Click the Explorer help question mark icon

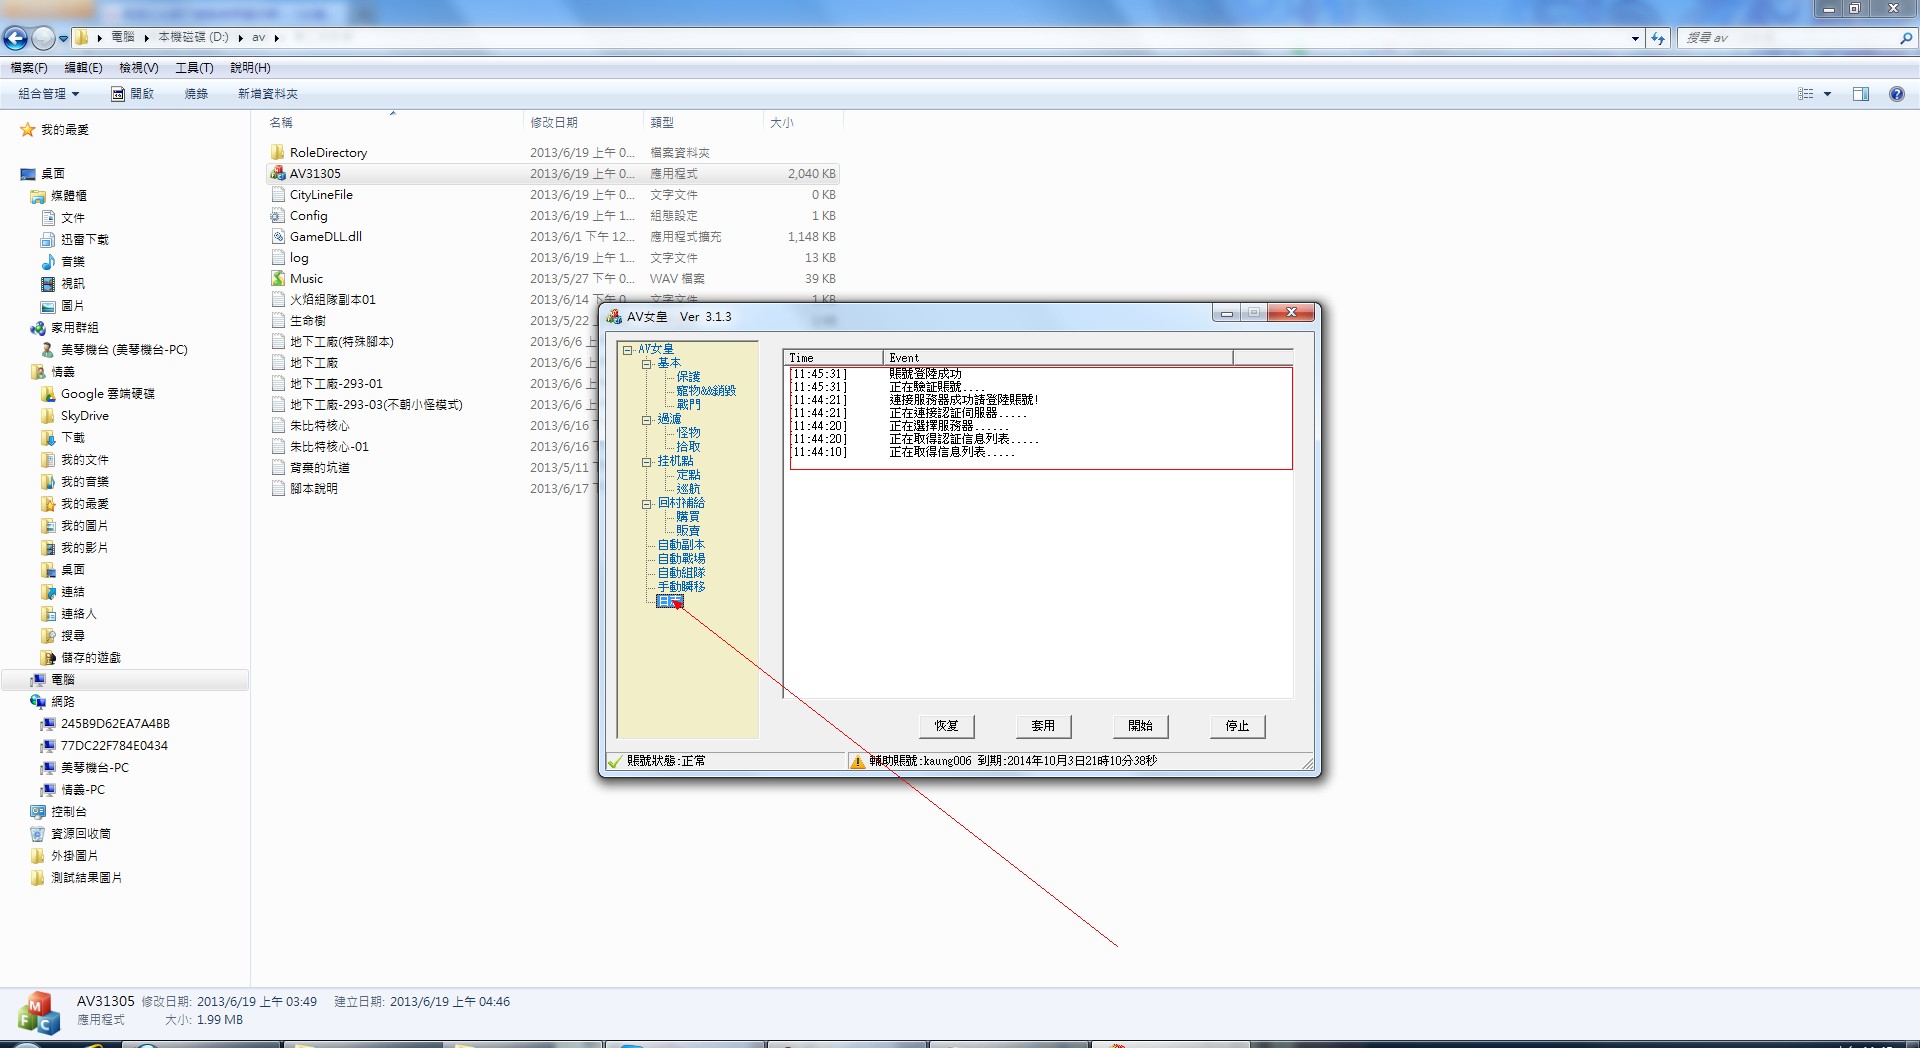[x=1896, y=94]
